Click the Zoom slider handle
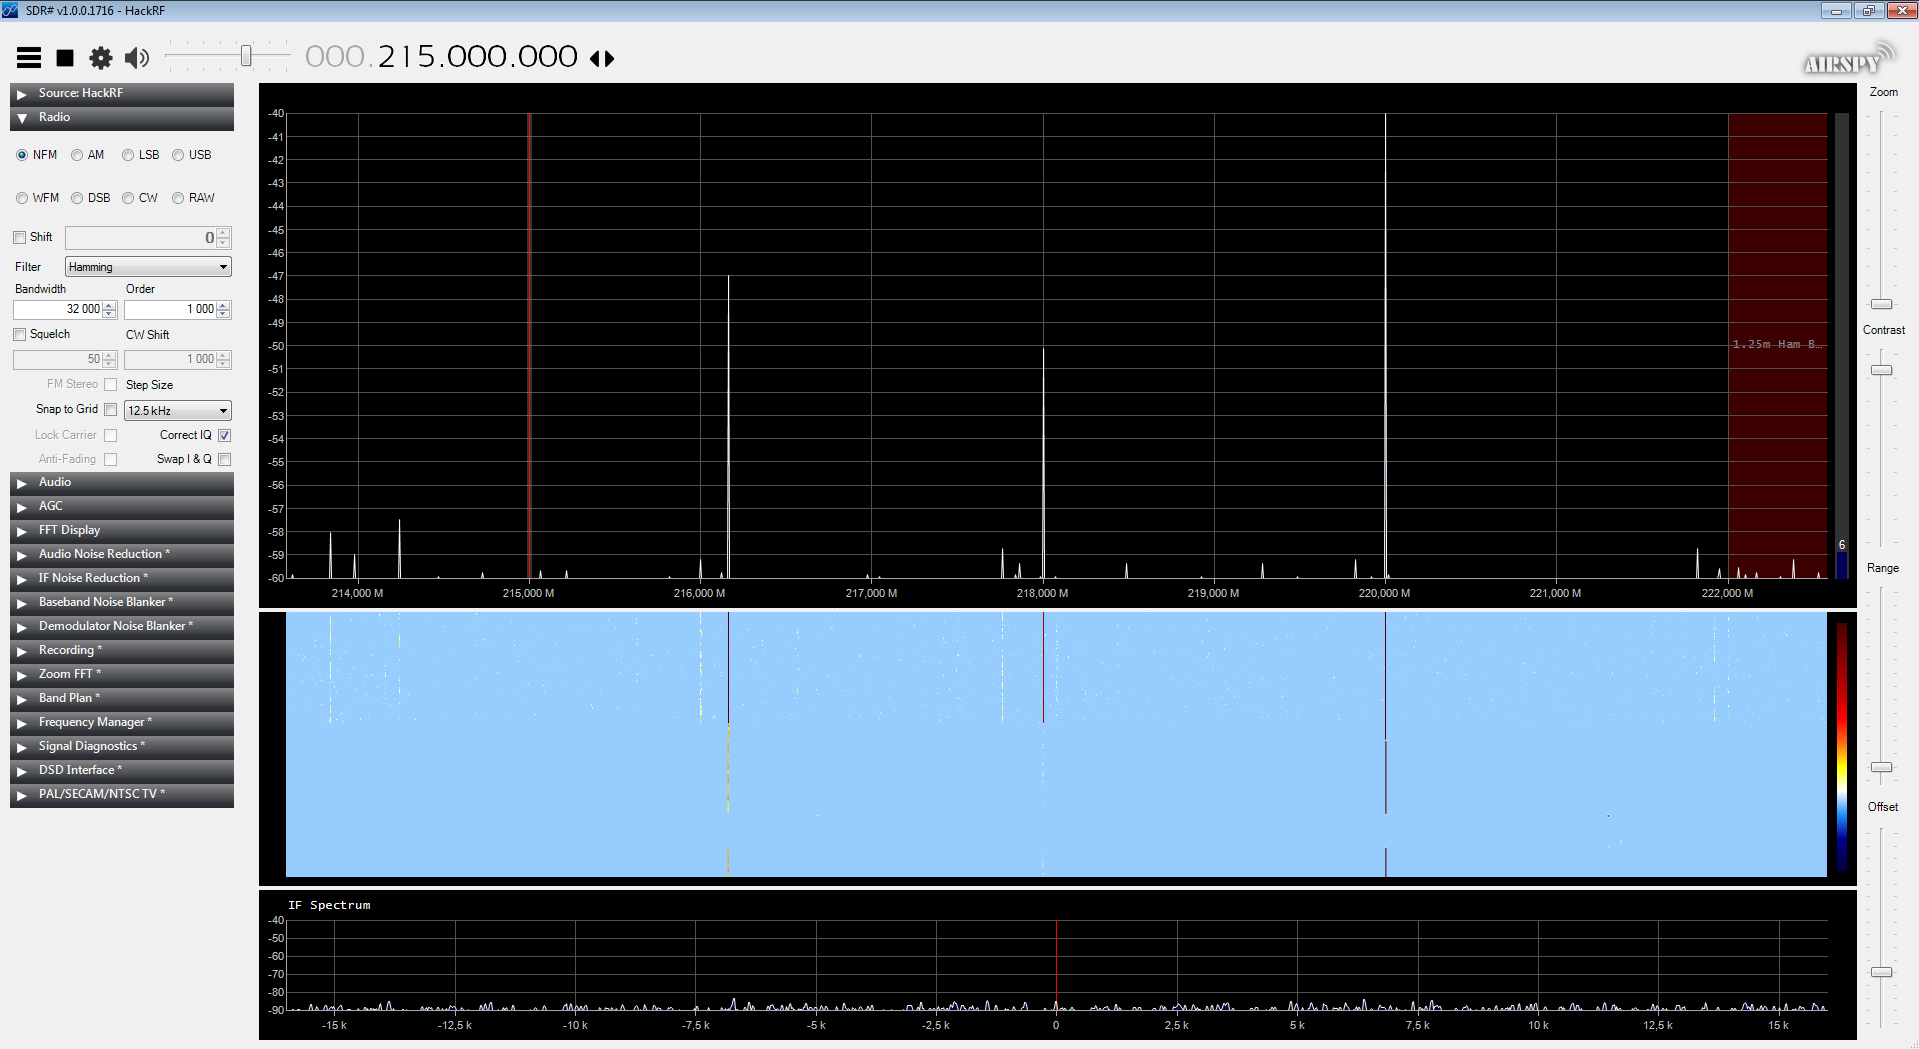This screenshot has height=1049, width=1919. tap(1882, 304)
